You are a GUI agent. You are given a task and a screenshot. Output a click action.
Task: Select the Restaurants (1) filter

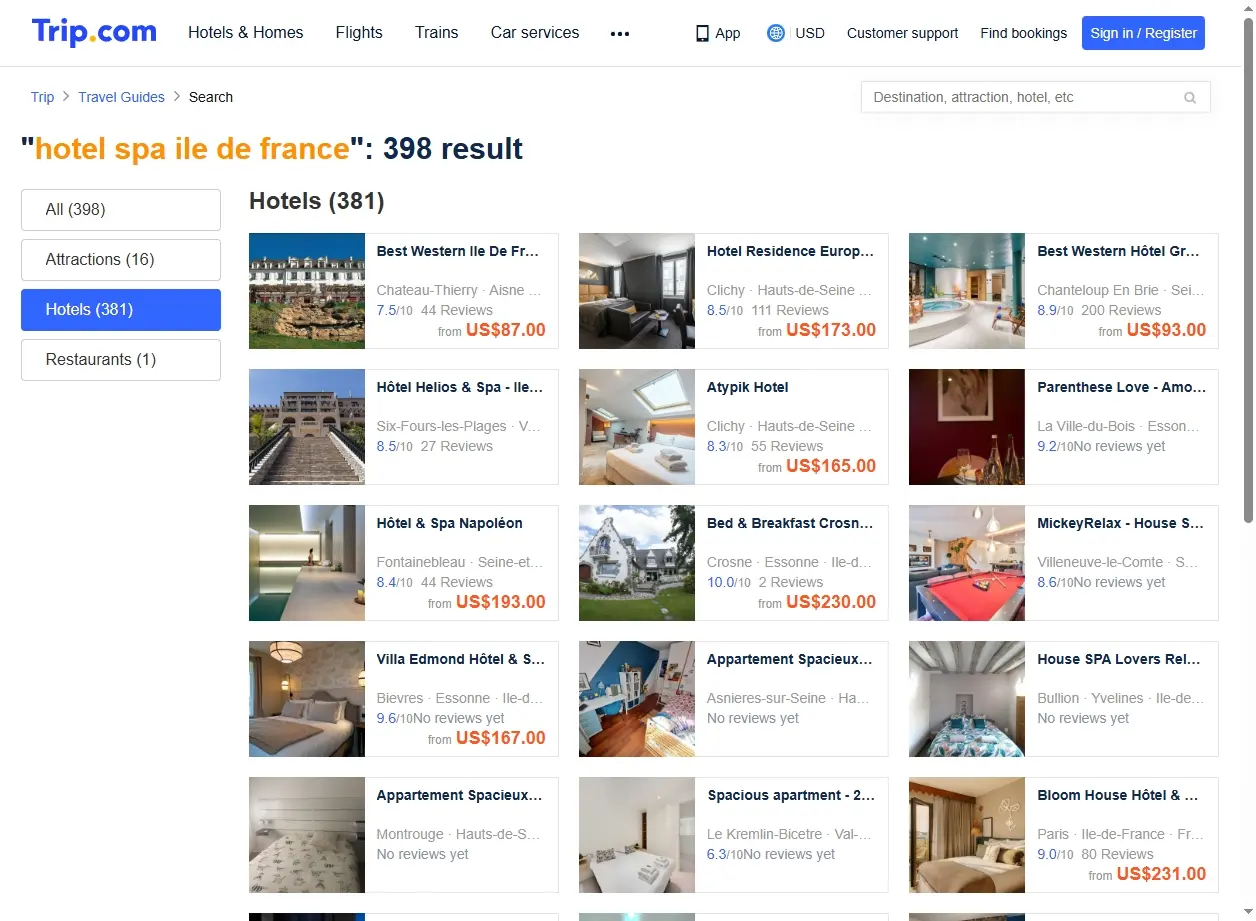(121, 360)
